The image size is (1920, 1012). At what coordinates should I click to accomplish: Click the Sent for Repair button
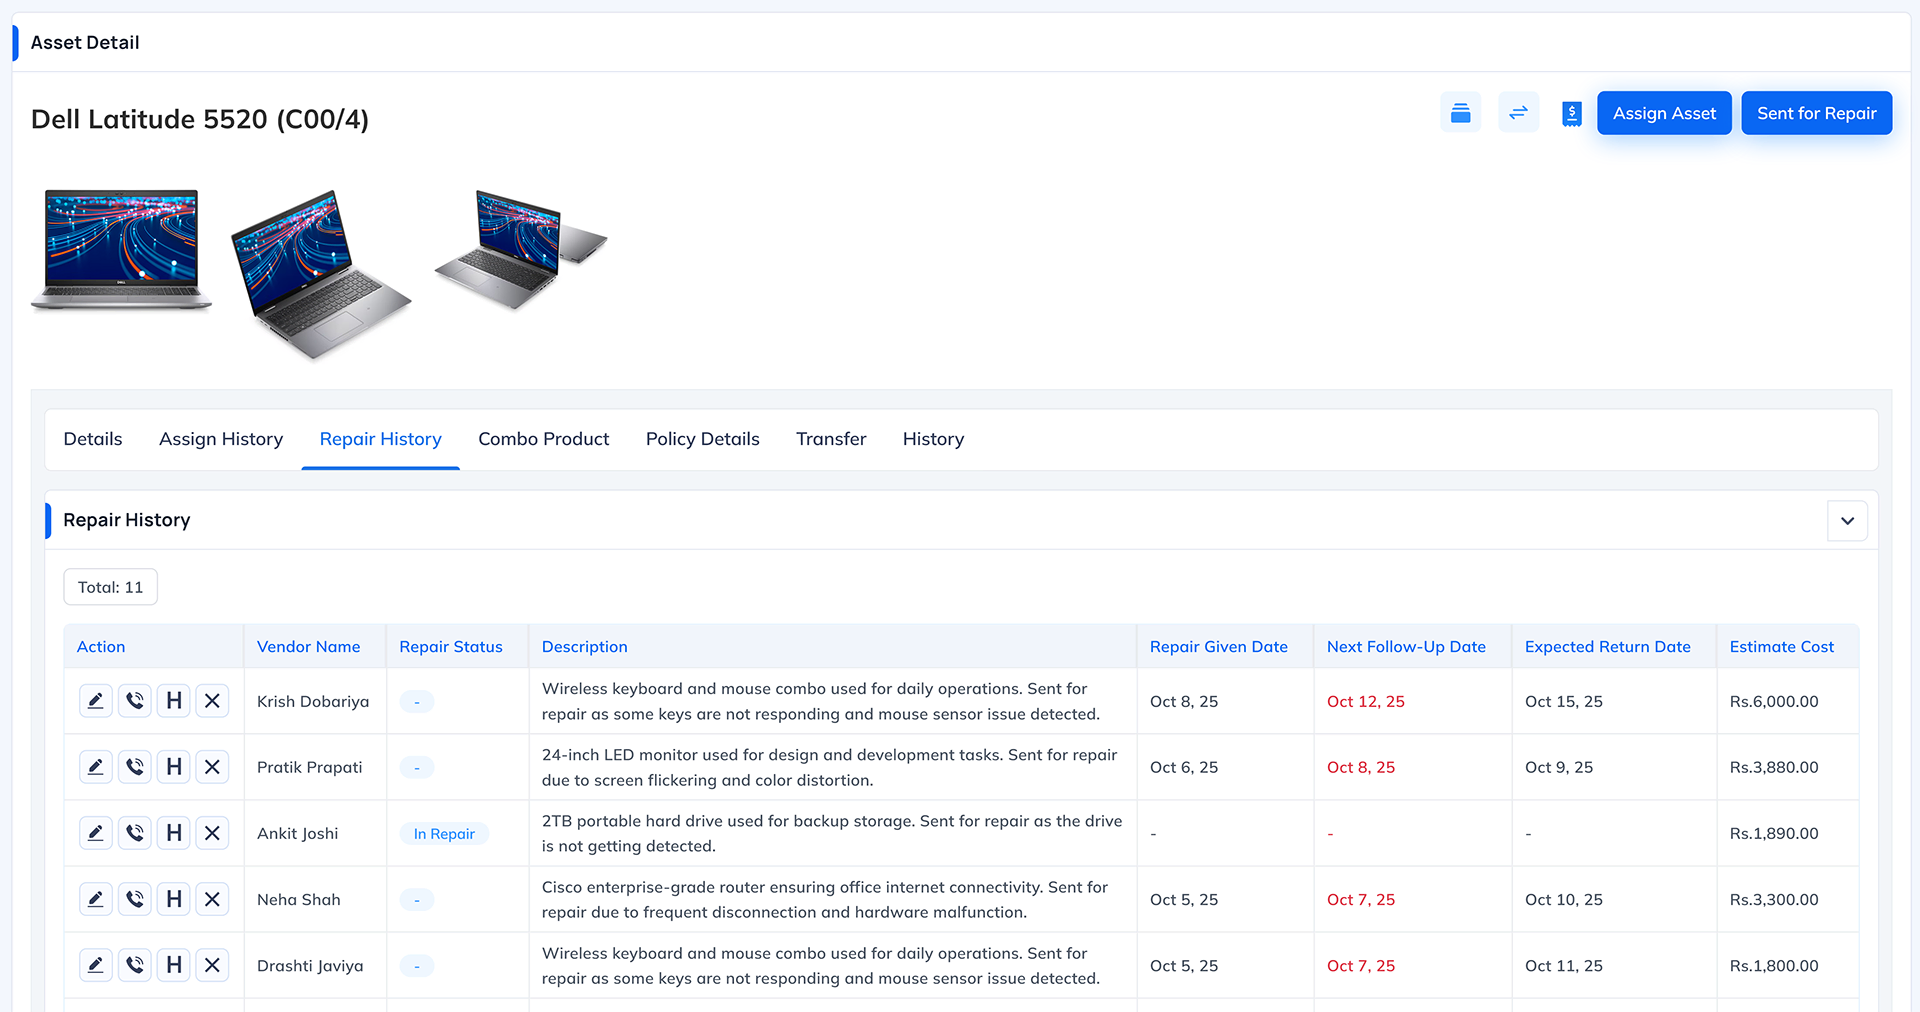tap(1816, 113)
